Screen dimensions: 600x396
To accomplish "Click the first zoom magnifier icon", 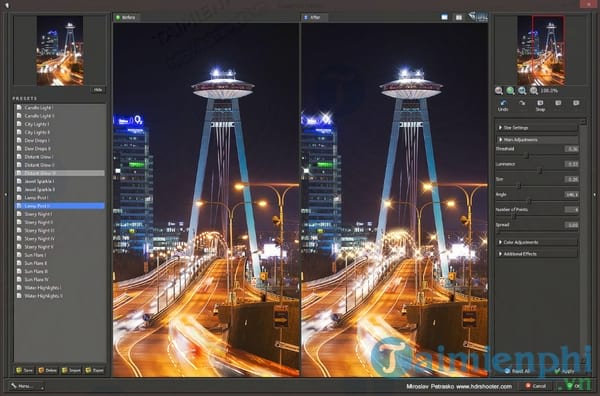I will pyautogui.click(x=499, y=91).
